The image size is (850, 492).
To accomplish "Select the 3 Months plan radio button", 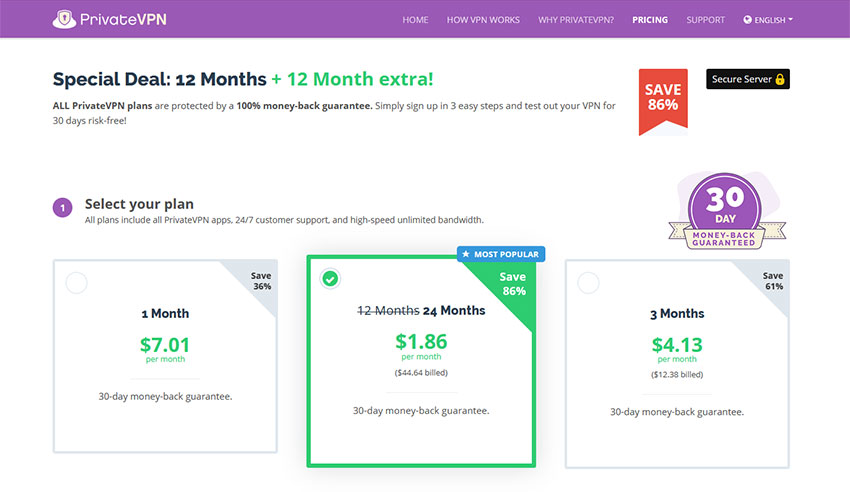I will pyautogui.click(x=588, y=283).
